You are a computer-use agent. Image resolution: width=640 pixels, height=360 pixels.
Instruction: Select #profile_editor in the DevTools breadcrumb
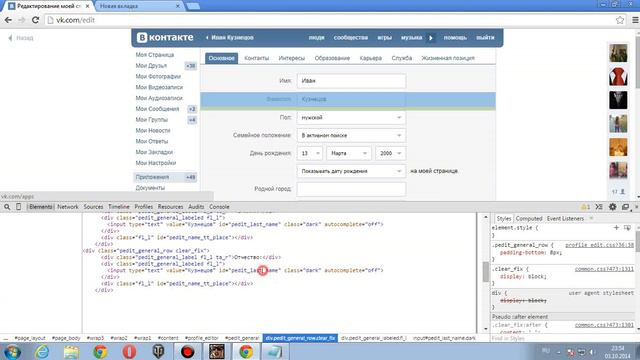coord(202,338)
